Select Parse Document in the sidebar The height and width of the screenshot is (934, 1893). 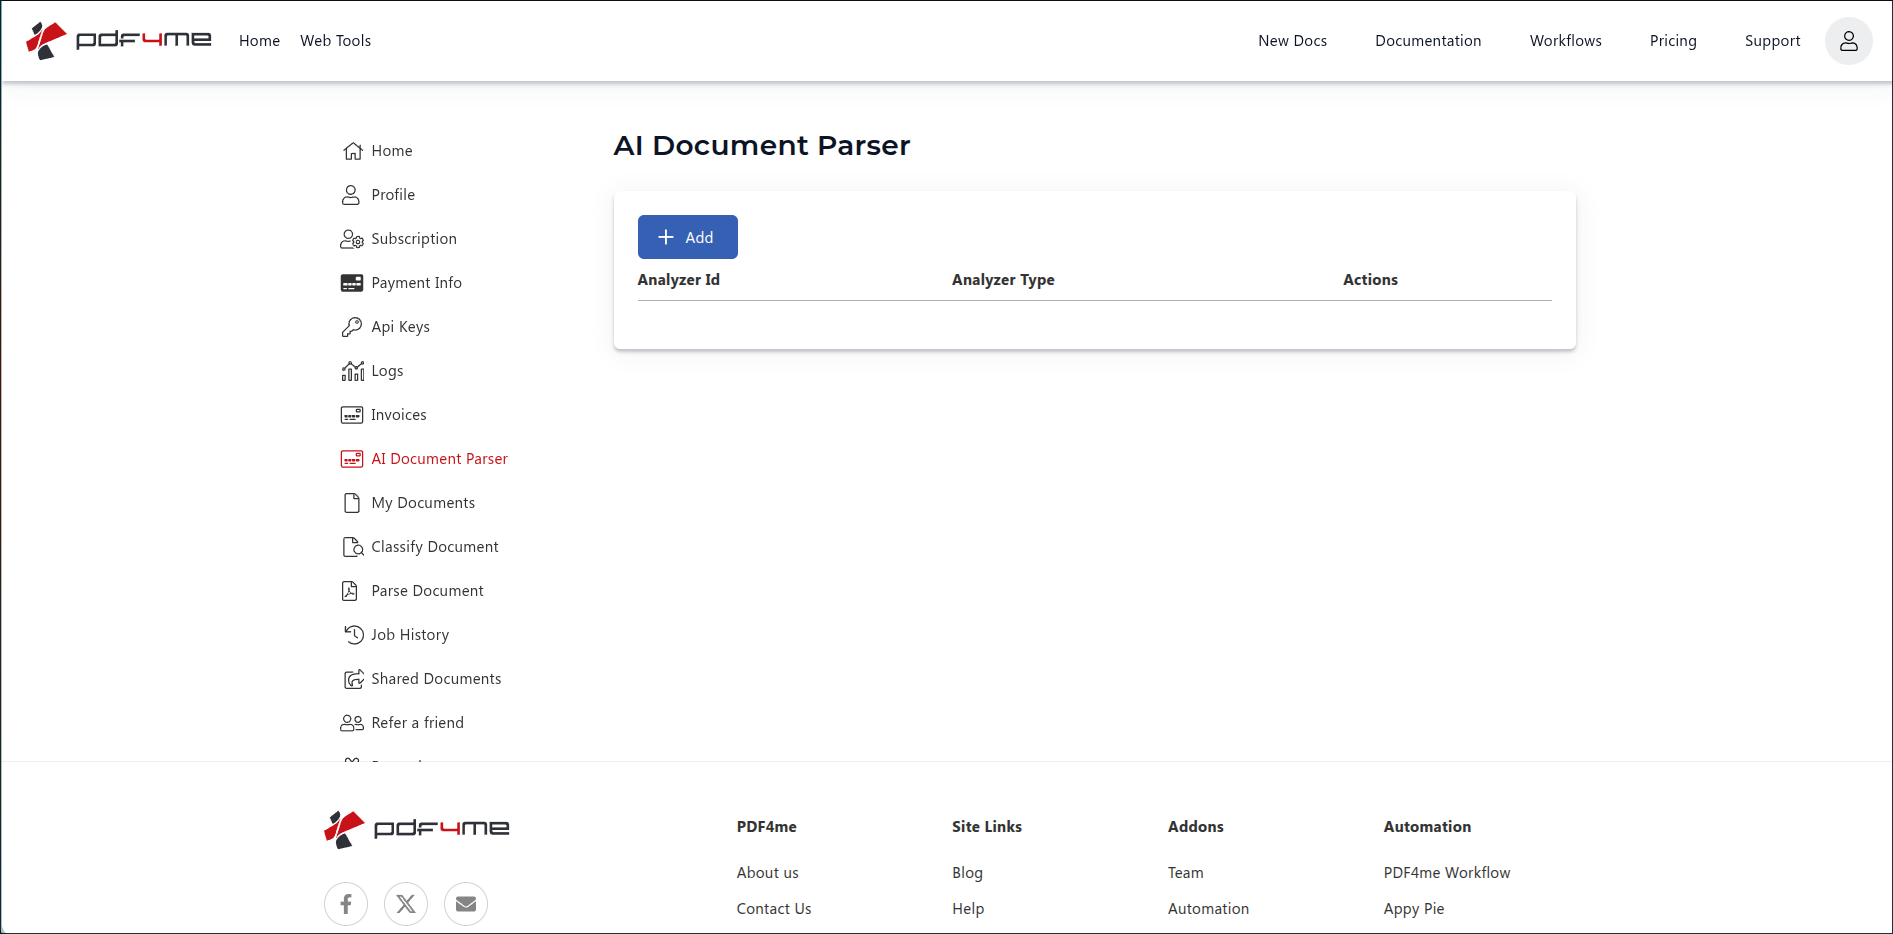[x=427, y=591]
